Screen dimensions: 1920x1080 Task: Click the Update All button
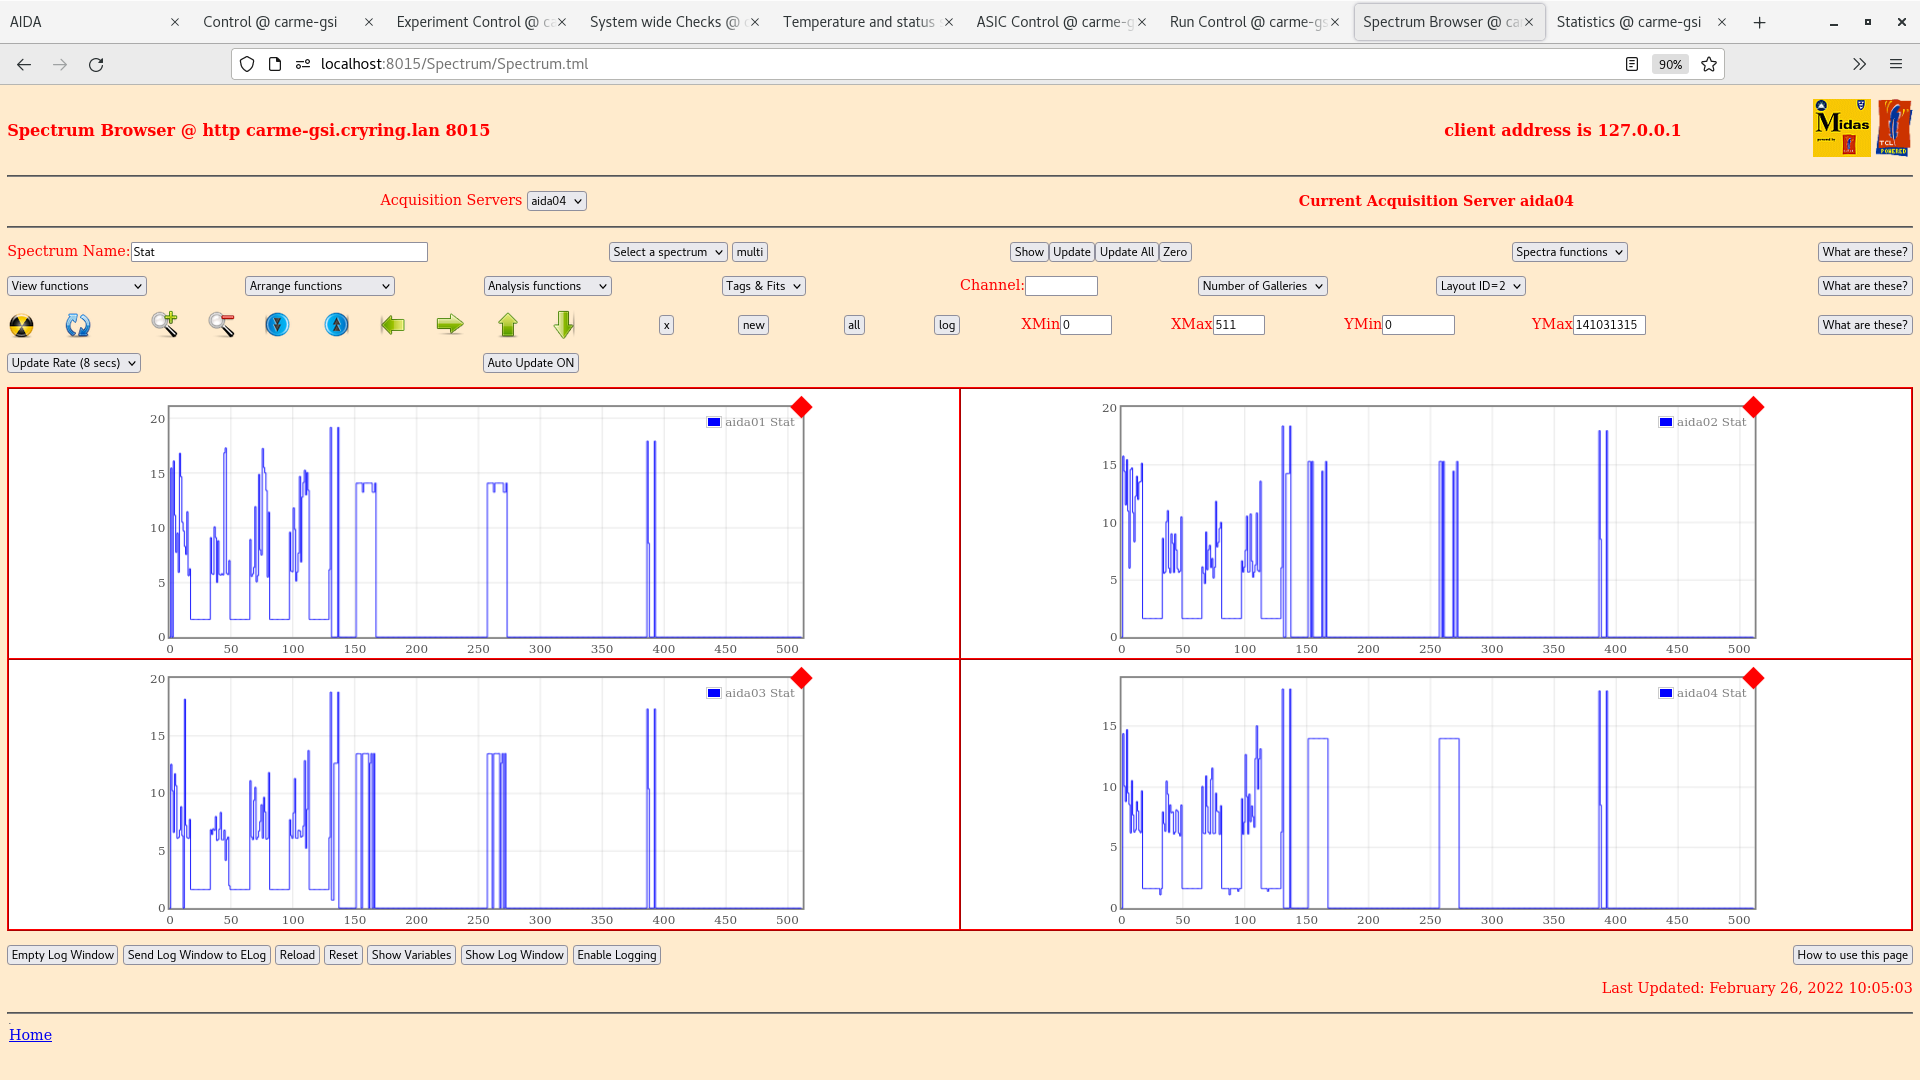click(x=1127, y=252)
